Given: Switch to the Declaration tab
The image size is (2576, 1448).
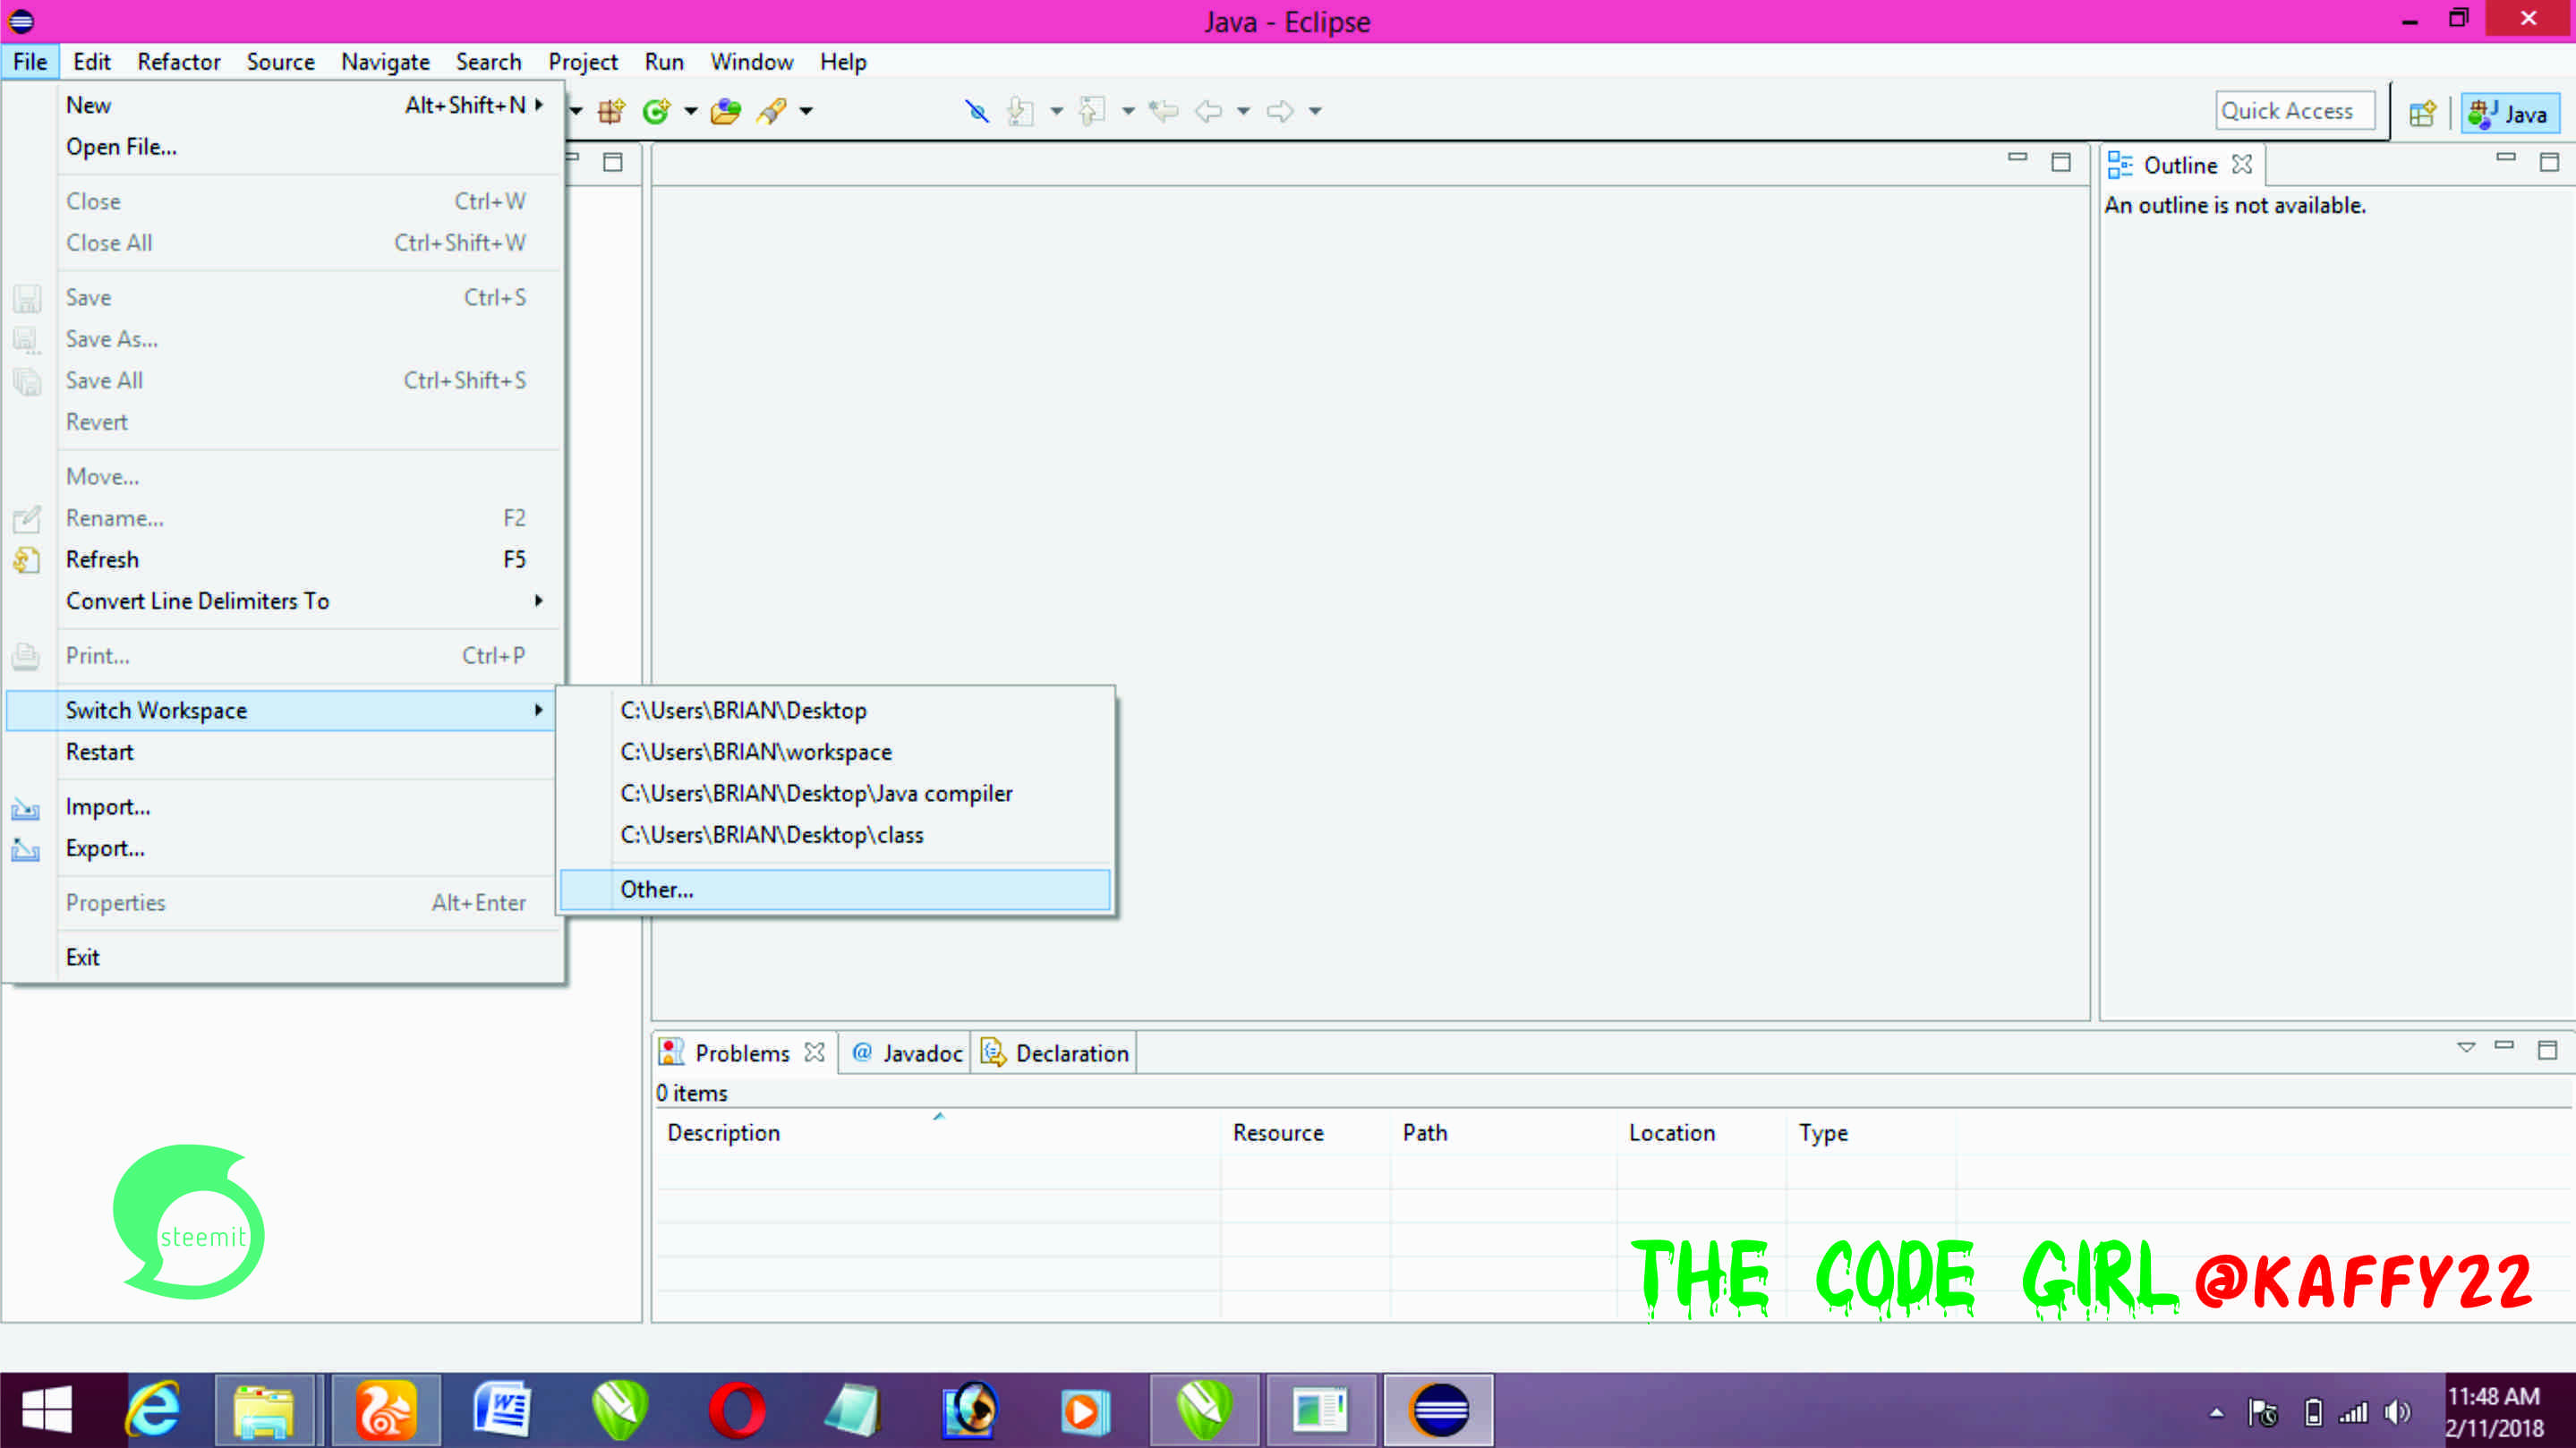Looking at the screenshot, I should click(x=1055, y=1053).
